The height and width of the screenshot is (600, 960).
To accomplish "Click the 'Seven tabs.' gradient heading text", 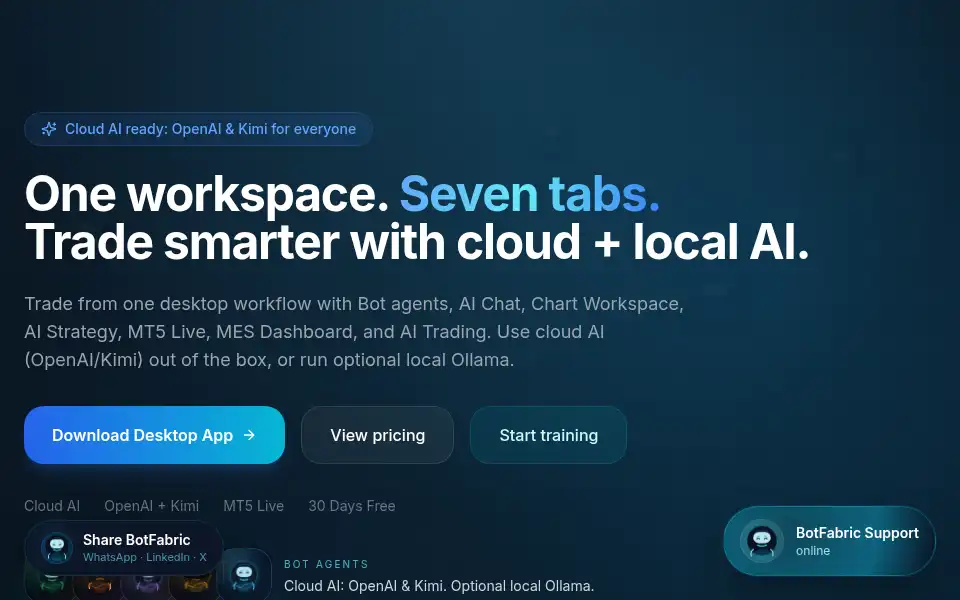I will [x=530, y=194].
